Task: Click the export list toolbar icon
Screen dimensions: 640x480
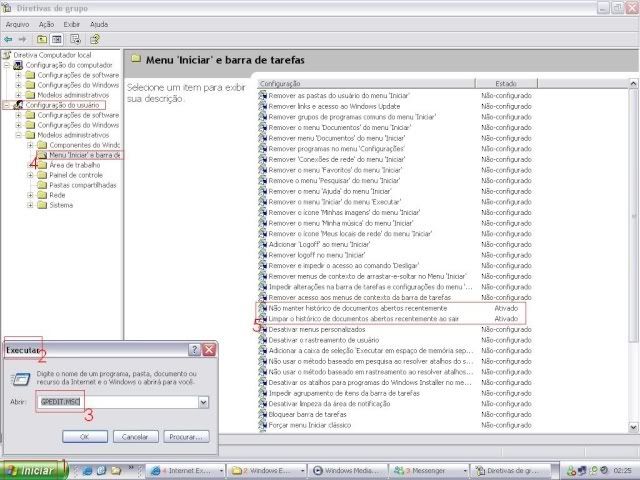Action: pos(76,39)
